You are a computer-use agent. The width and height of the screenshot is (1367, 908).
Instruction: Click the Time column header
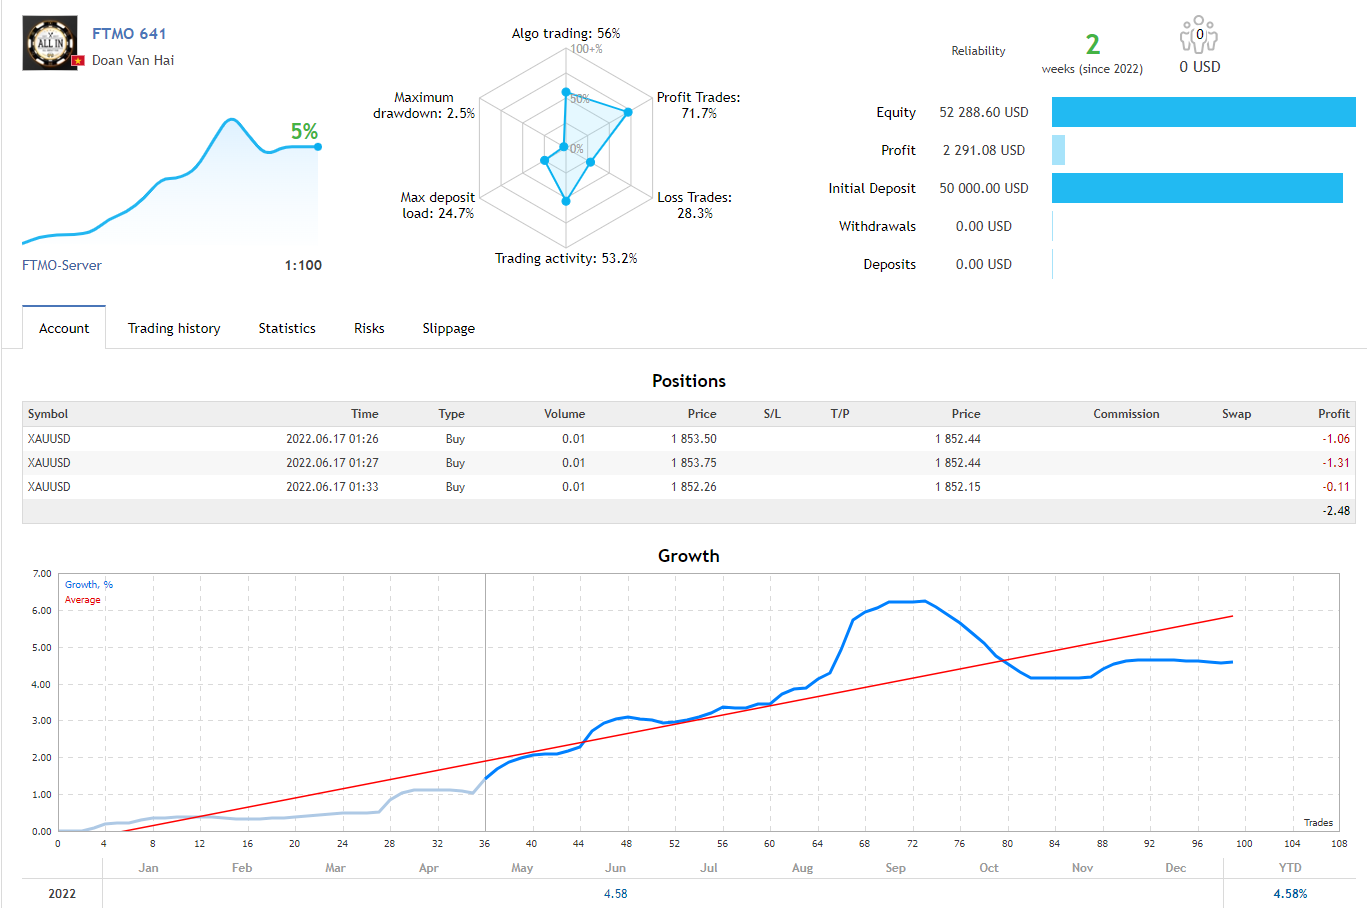pyautogui.click(x=365, y=414)
